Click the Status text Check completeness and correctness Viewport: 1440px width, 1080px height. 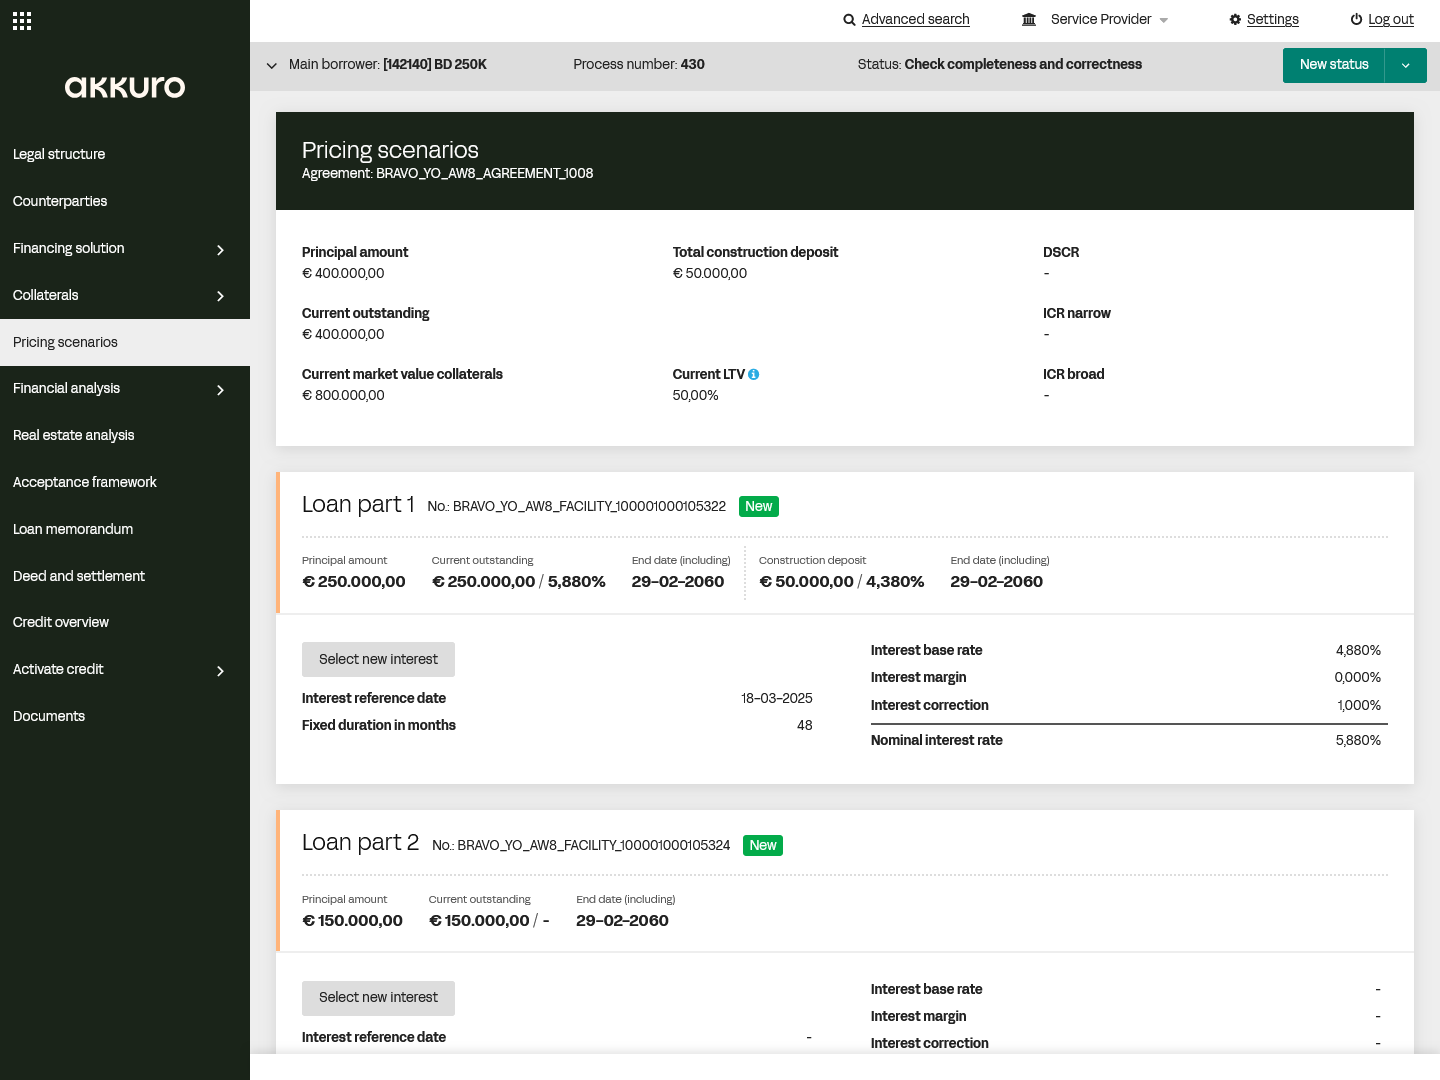(x=1023, y=64)
